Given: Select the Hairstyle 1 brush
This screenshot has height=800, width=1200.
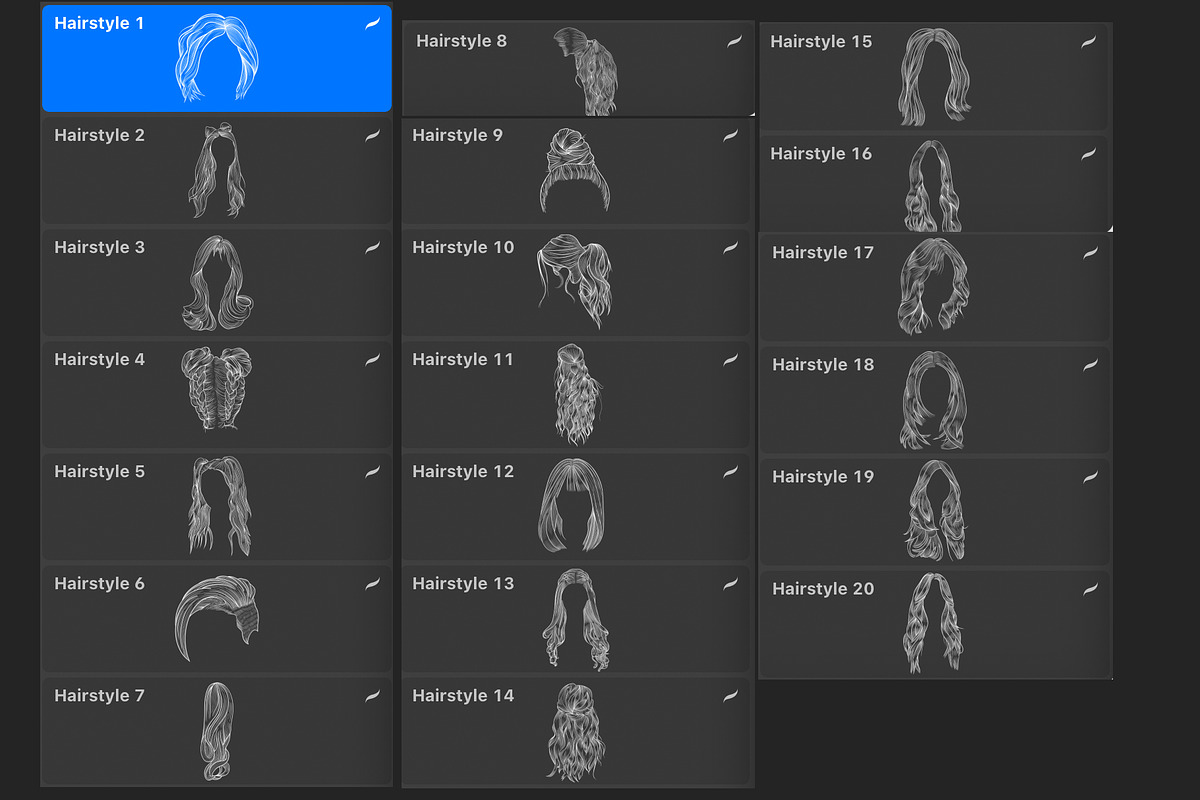Looking at the screenshot, I should [x=216, y=58].
